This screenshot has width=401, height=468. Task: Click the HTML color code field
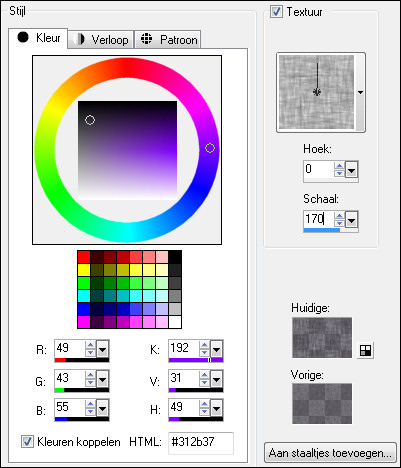(x=201, y=443)
